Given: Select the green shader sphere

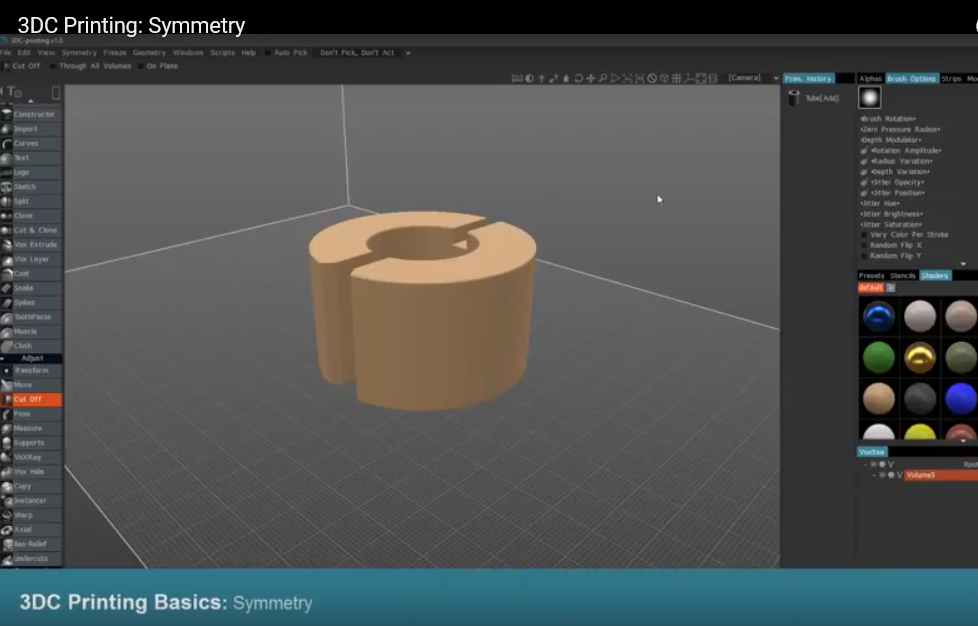Looking at the screenshot, I should 879,358.
